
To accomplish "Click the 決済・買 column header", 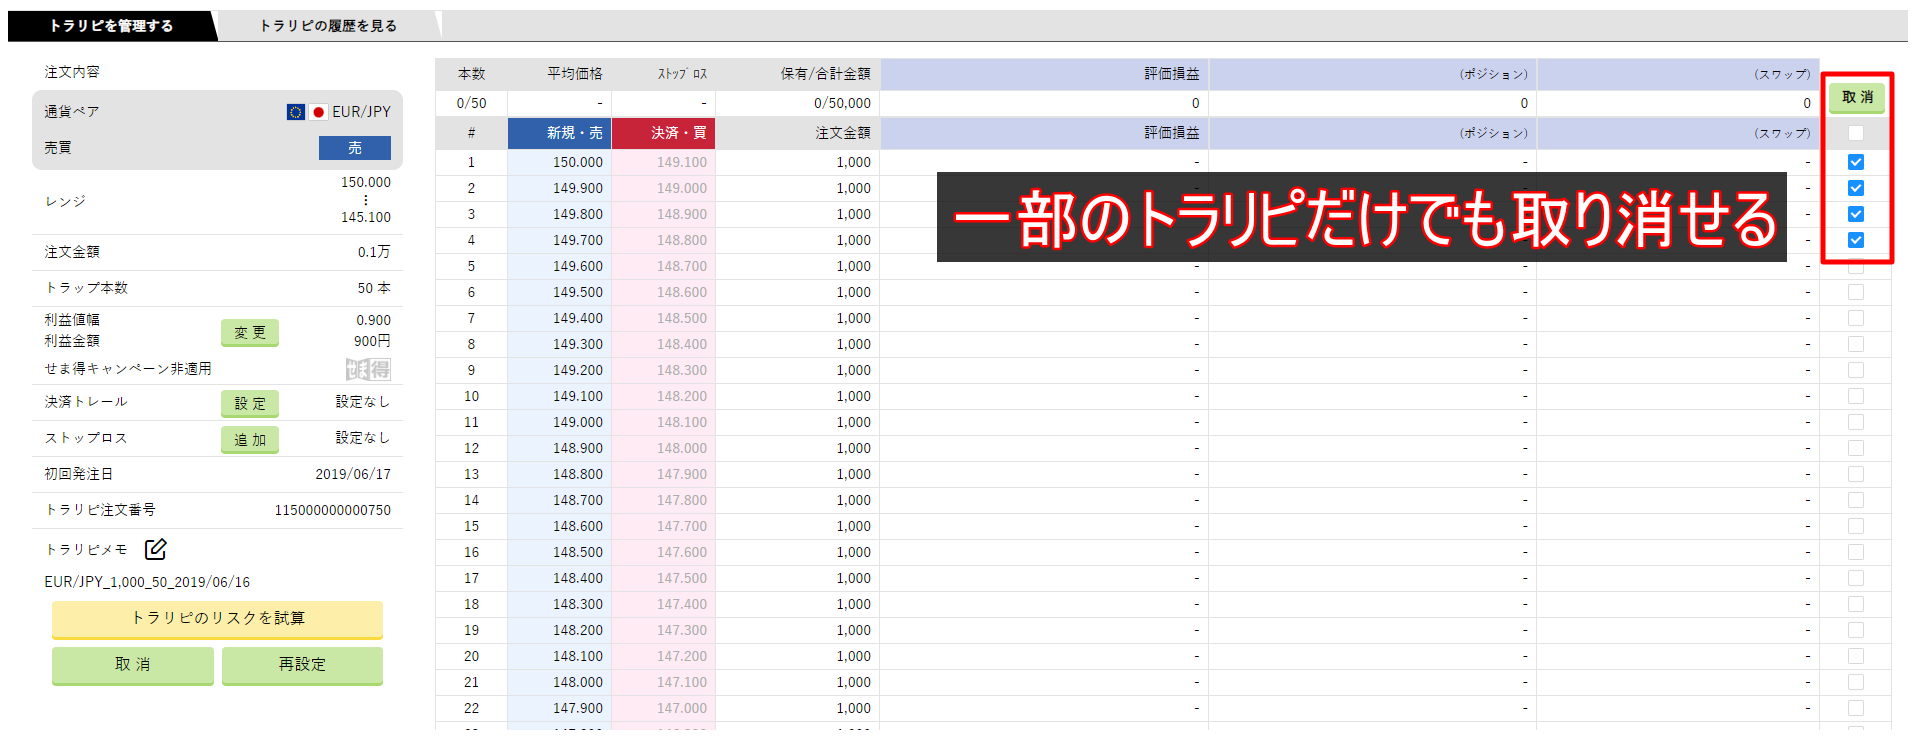I will coord(664,133).
